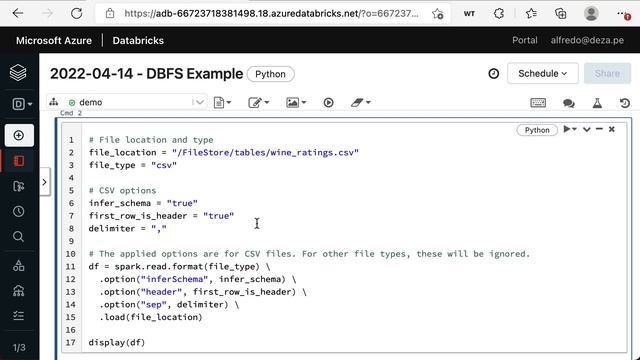Viewport: 640px width, 360px height.
Task: Open Databricks home layers logo
Action: coord(18,73)
